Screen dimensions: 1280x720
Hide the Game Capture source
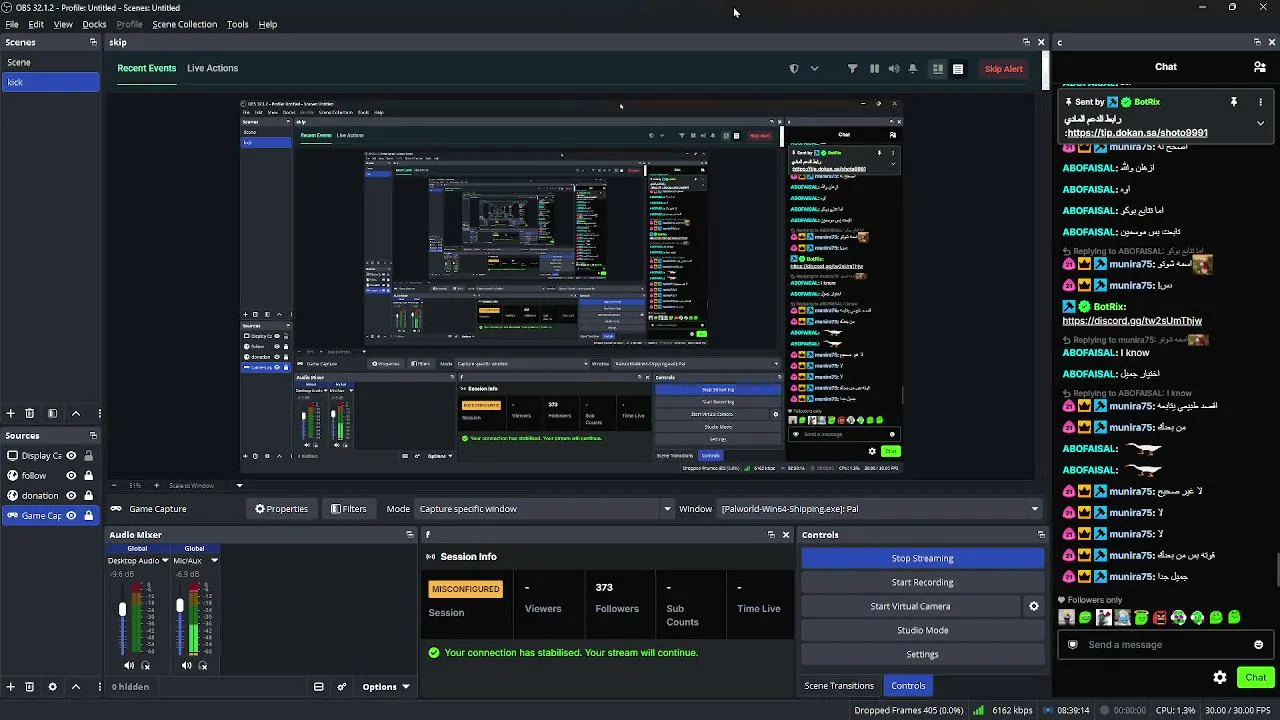pos(71,516)
